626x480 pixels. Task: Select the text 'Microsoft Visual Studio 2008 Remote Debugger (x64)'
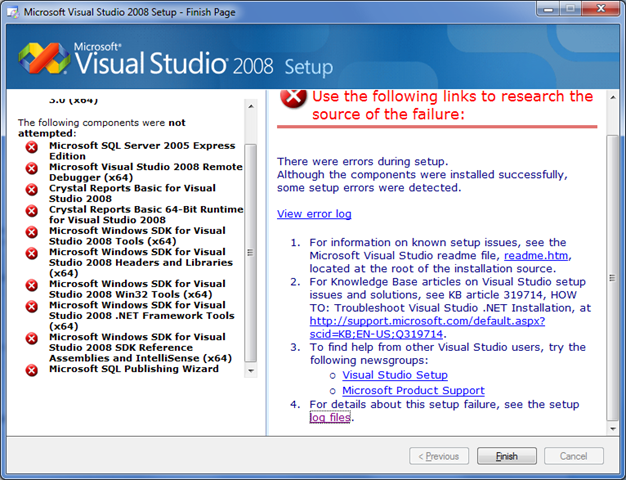tap(146, 172)
